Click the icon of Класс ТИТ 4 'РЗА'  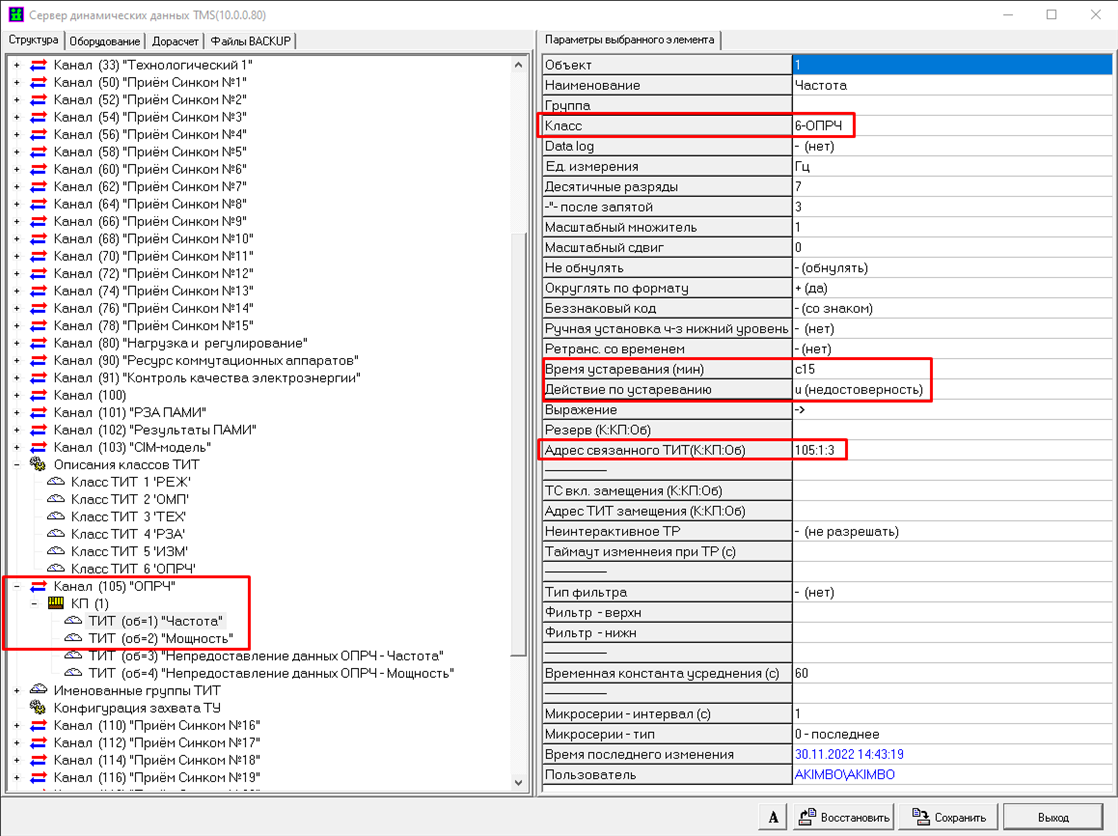(x=56, y=534)
